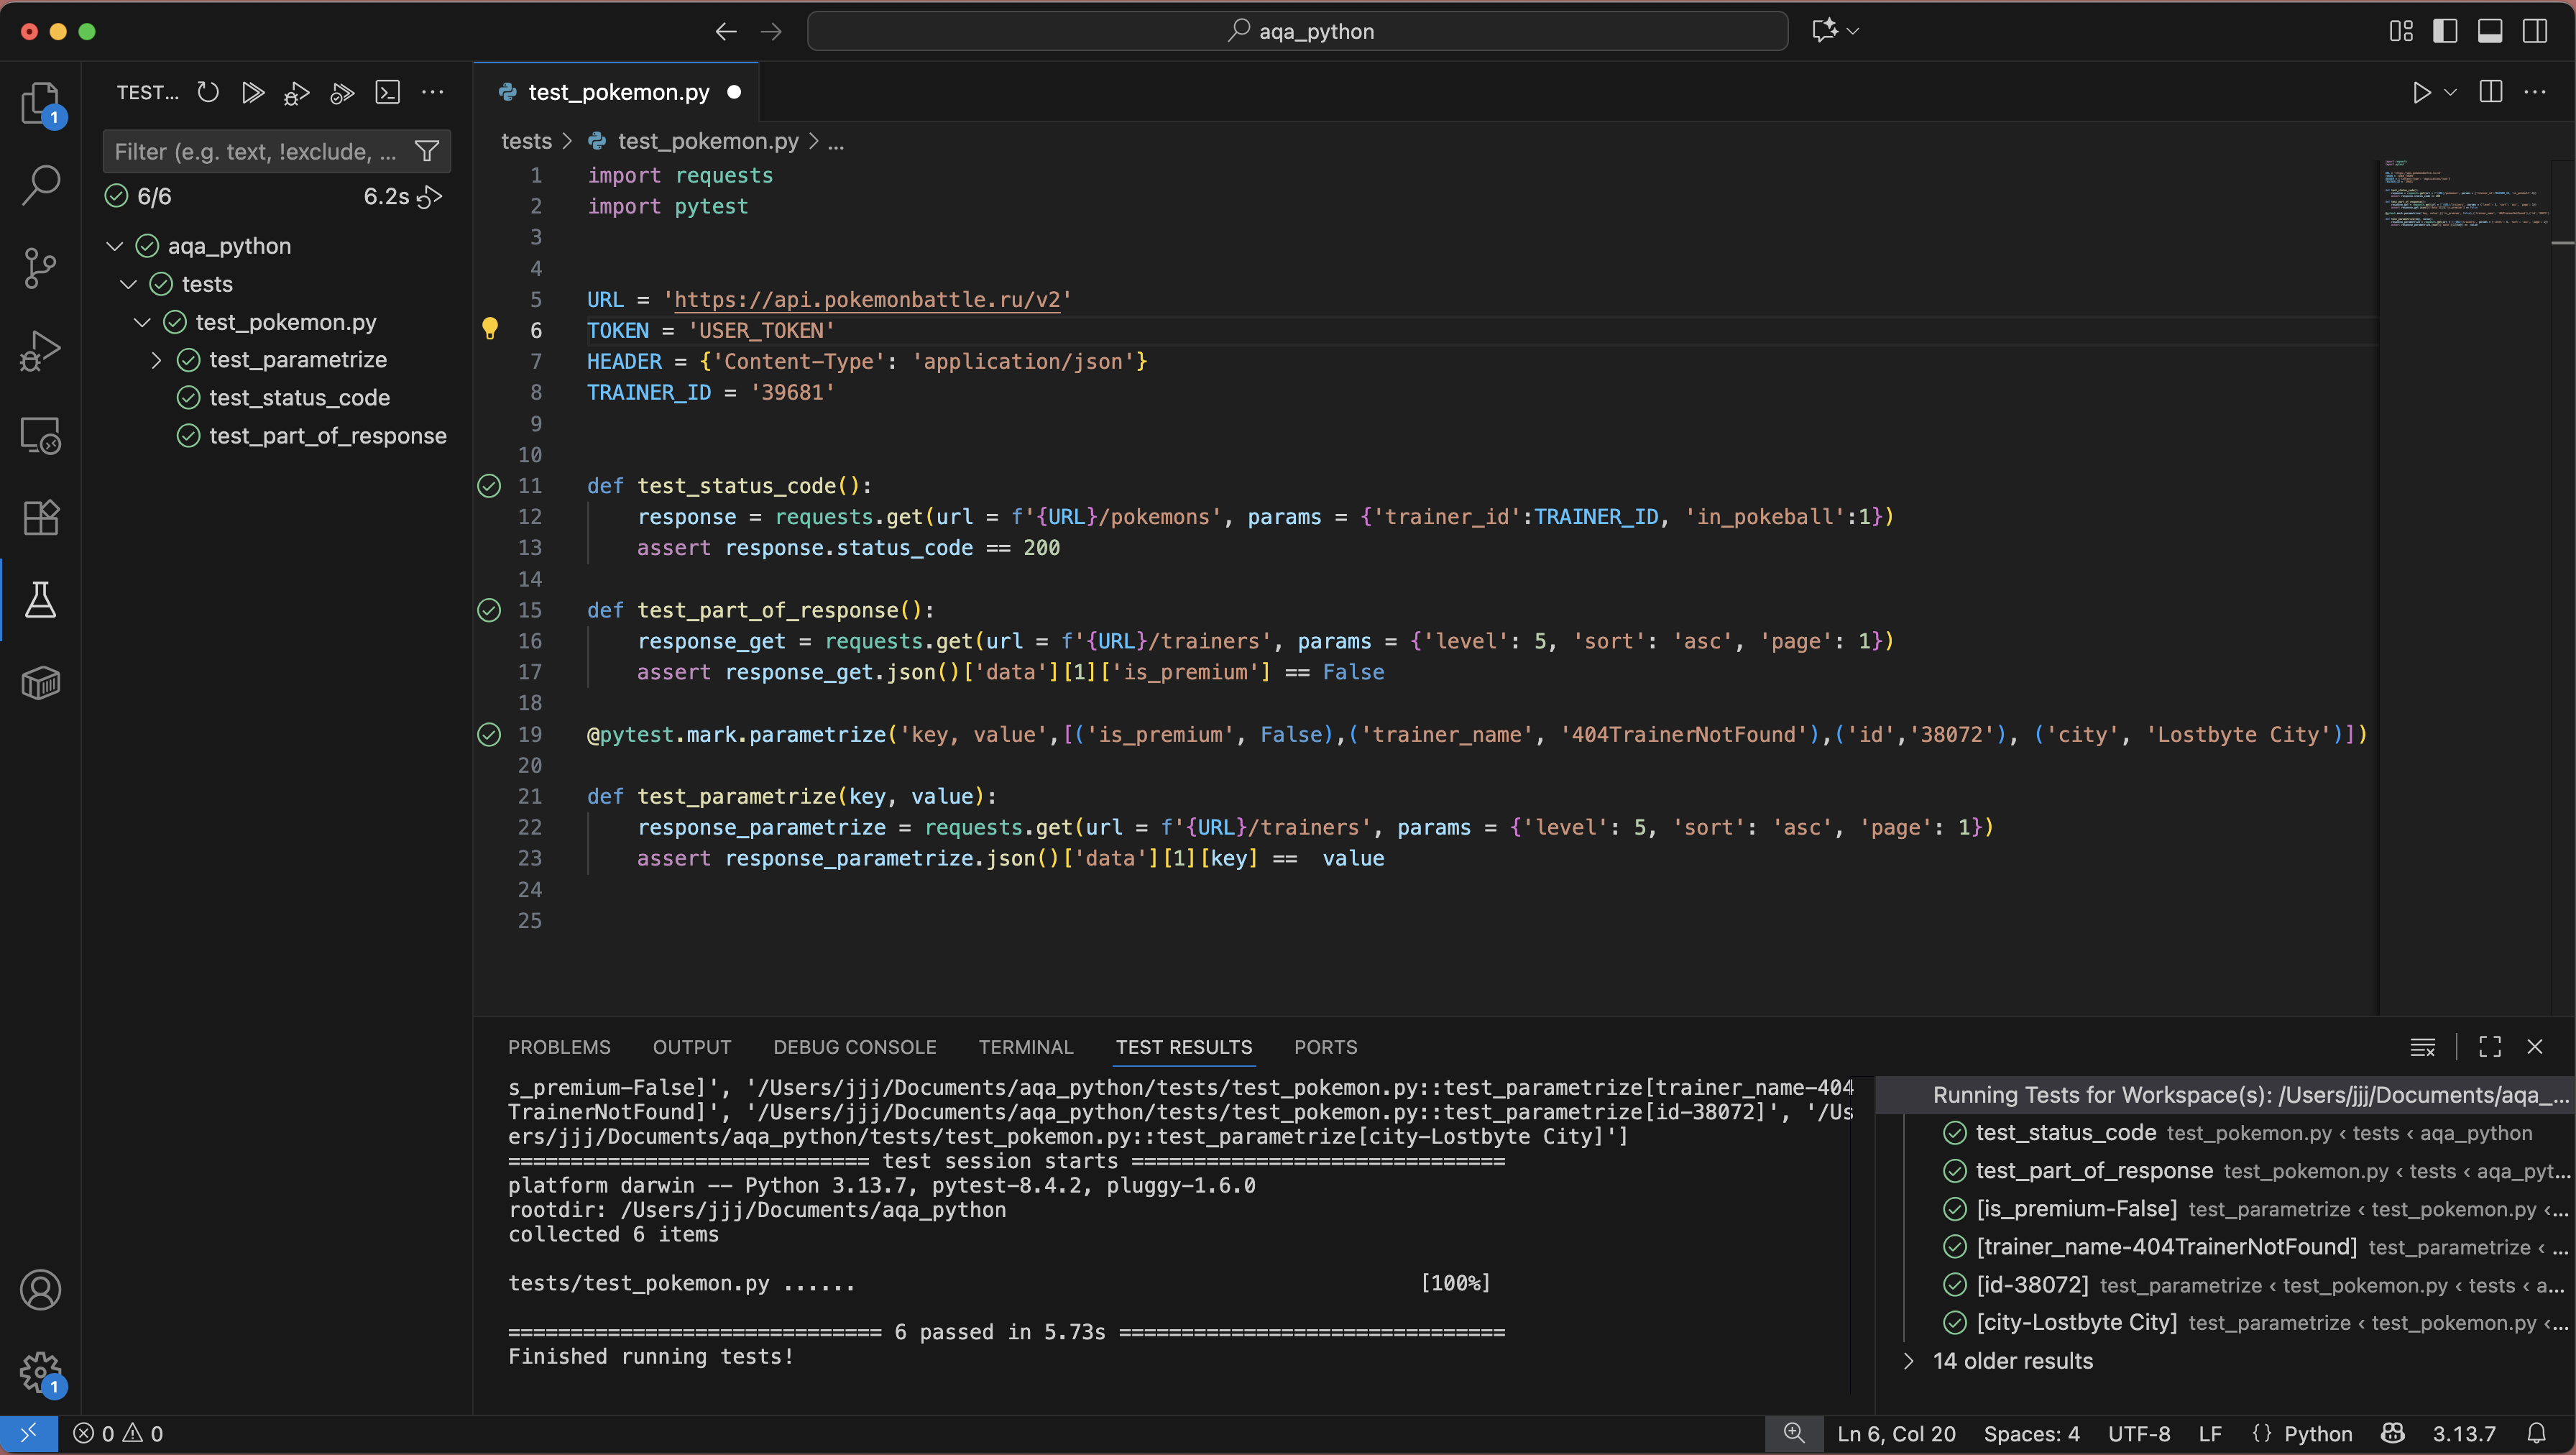Click the lightbulb code action on line 6
2576x1455 pixels.
click(490, 329)
